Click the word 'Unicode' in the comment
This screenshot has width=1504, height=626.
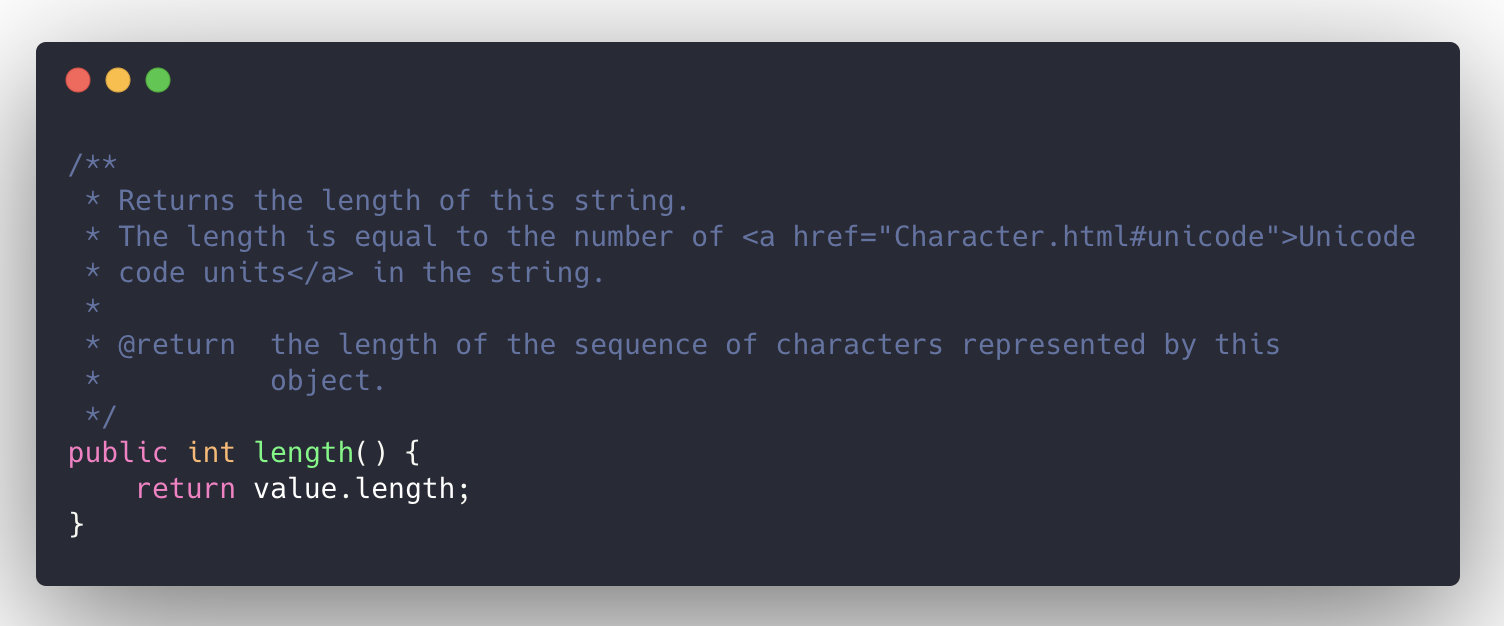click(1357, 237)
